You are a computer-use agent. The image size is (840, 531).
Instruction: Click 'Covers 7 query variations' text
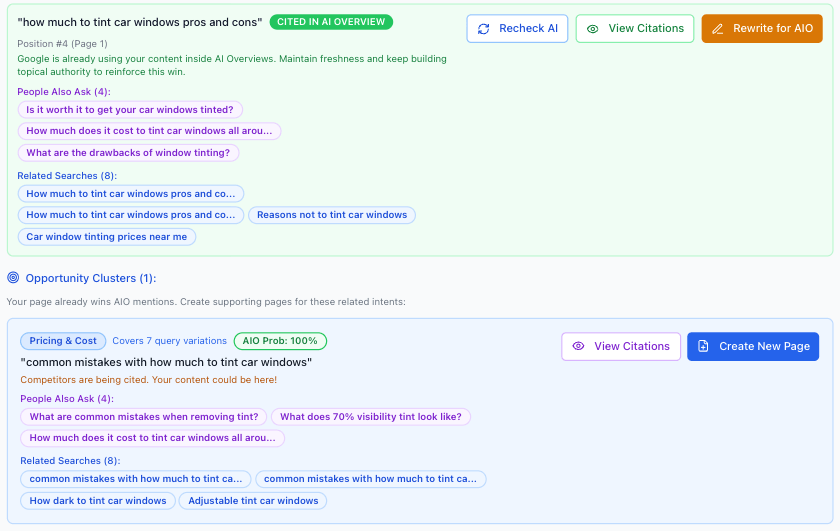[x=169, y=341]
